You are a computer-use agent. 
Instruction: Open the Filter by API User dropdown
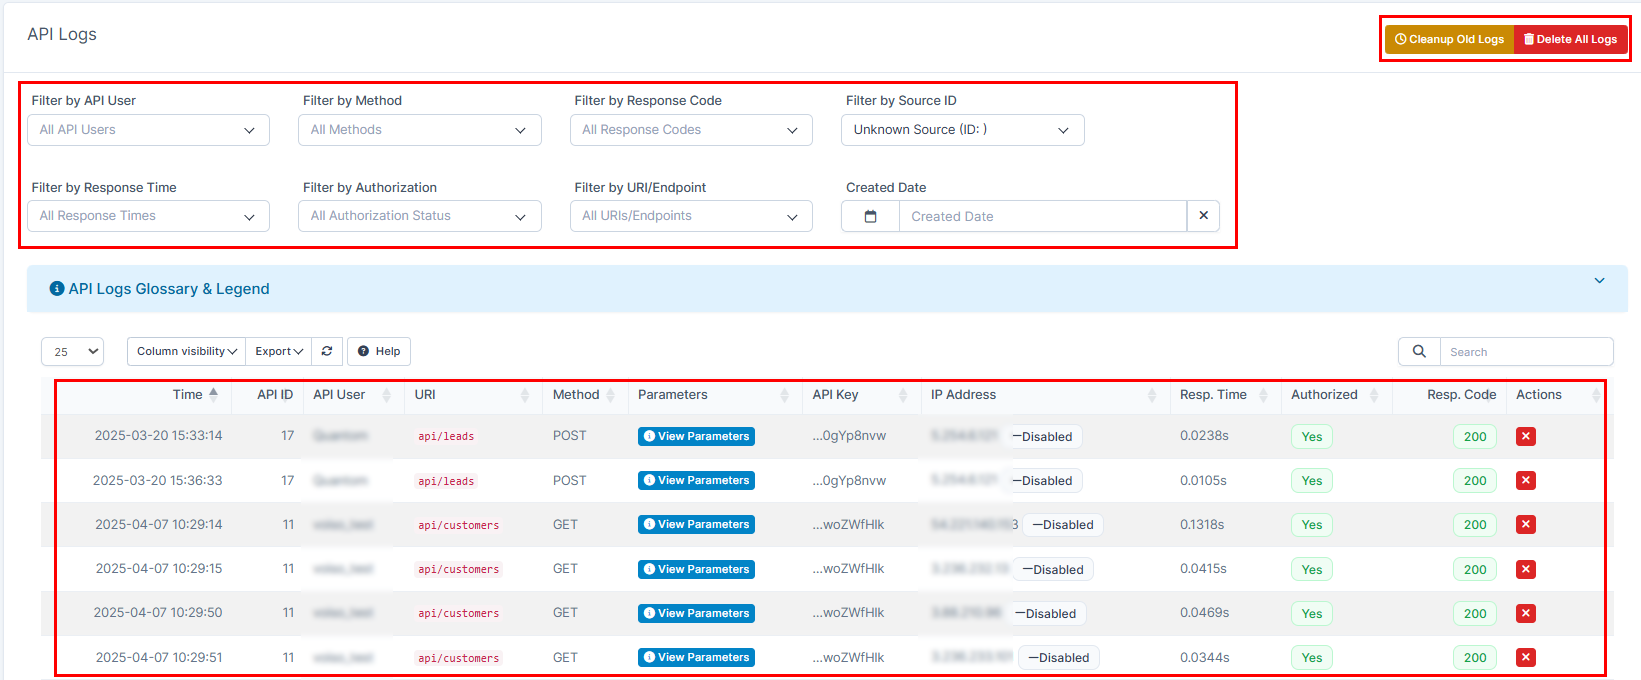point(148,130)
